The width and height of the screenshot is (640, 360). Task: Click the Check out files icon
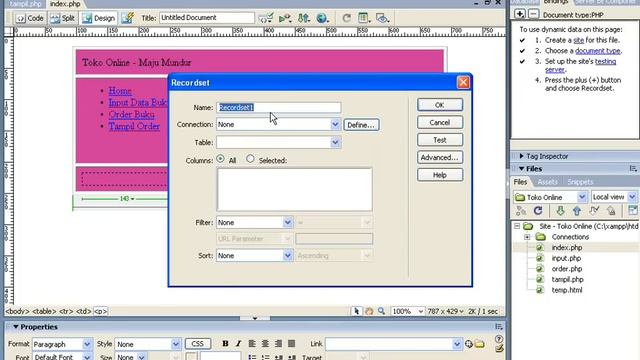594,211
